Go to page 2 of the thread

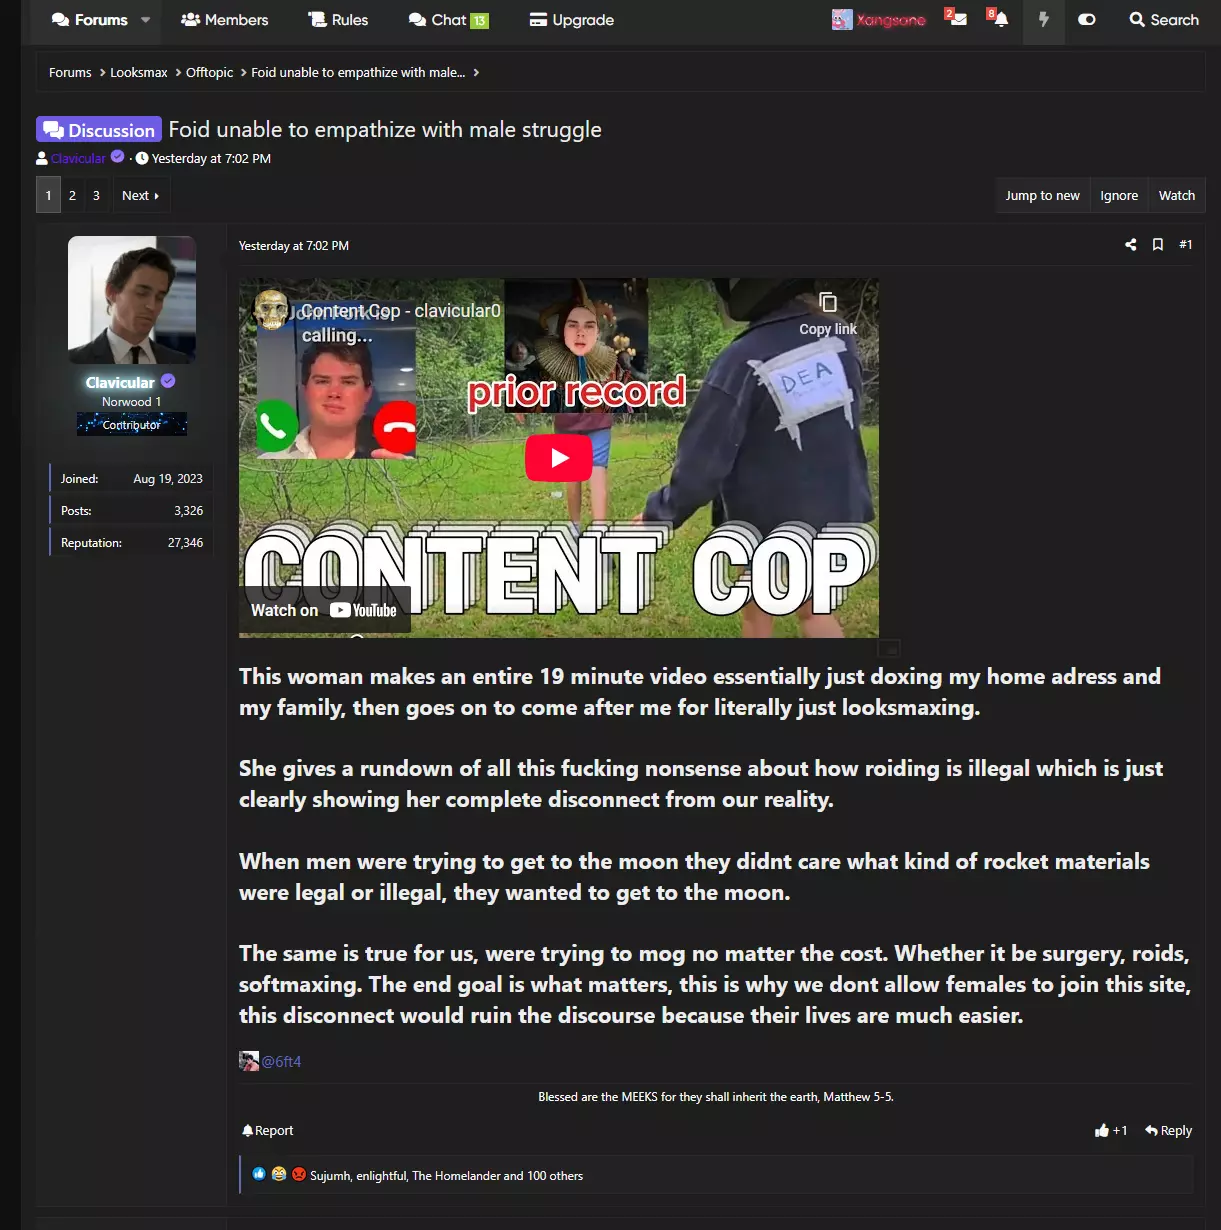point(72,196)
